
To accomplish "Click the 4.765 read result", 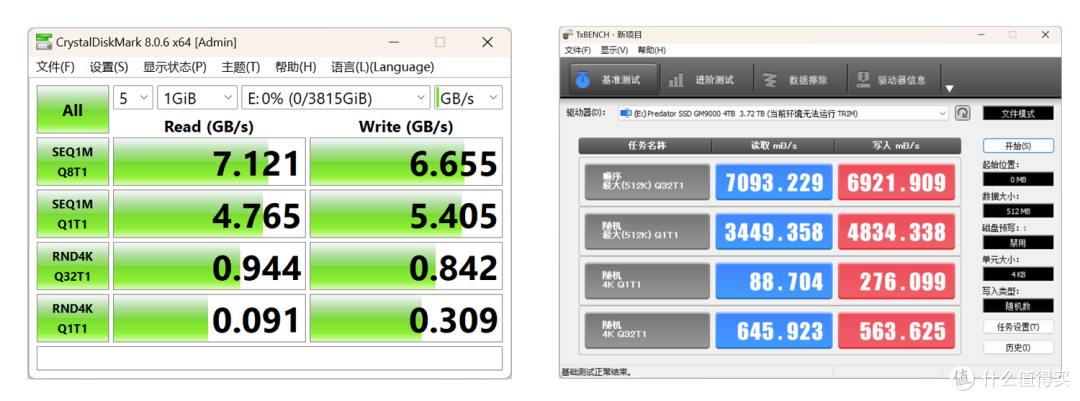I will [209, 214].
